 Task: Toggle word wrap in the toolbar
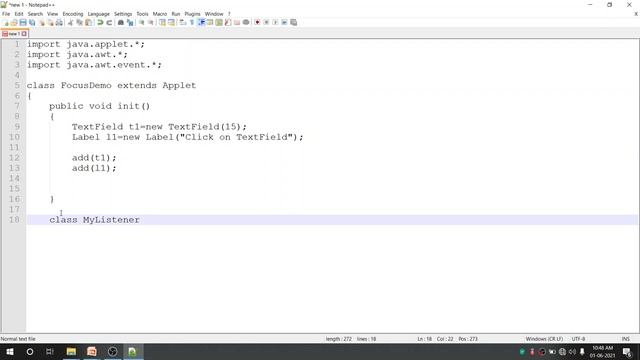183,22
